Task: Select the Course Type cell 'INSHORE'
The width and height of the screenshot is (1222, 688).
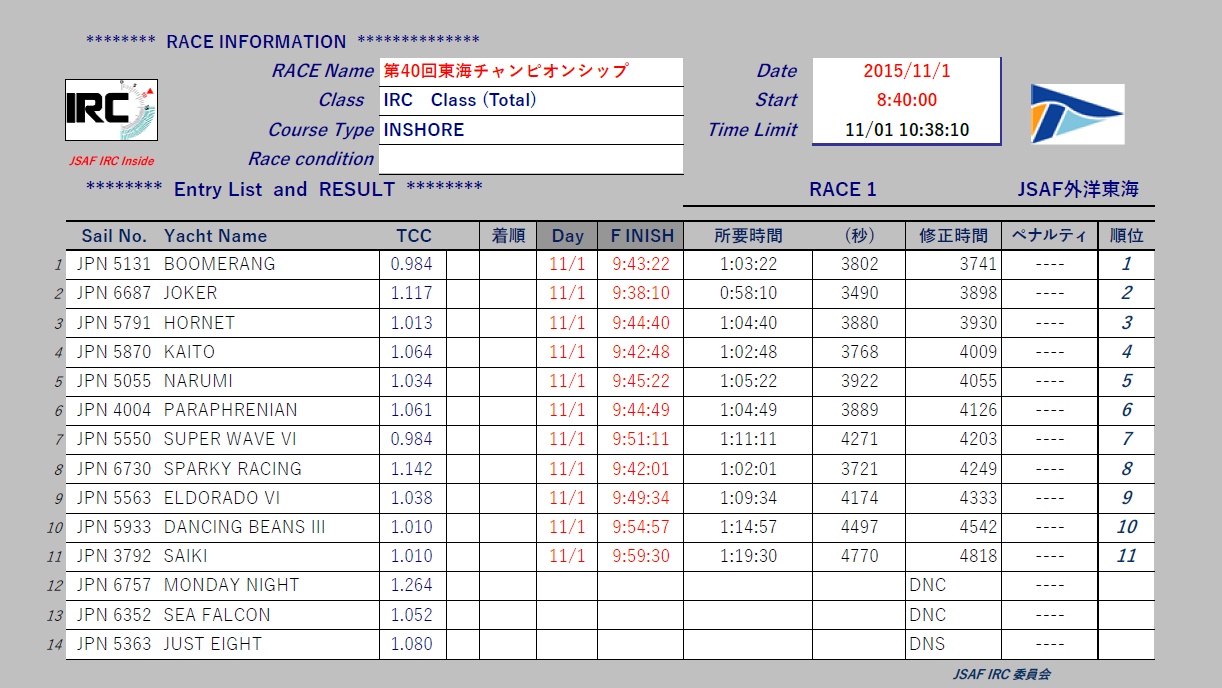Action: 531,130
